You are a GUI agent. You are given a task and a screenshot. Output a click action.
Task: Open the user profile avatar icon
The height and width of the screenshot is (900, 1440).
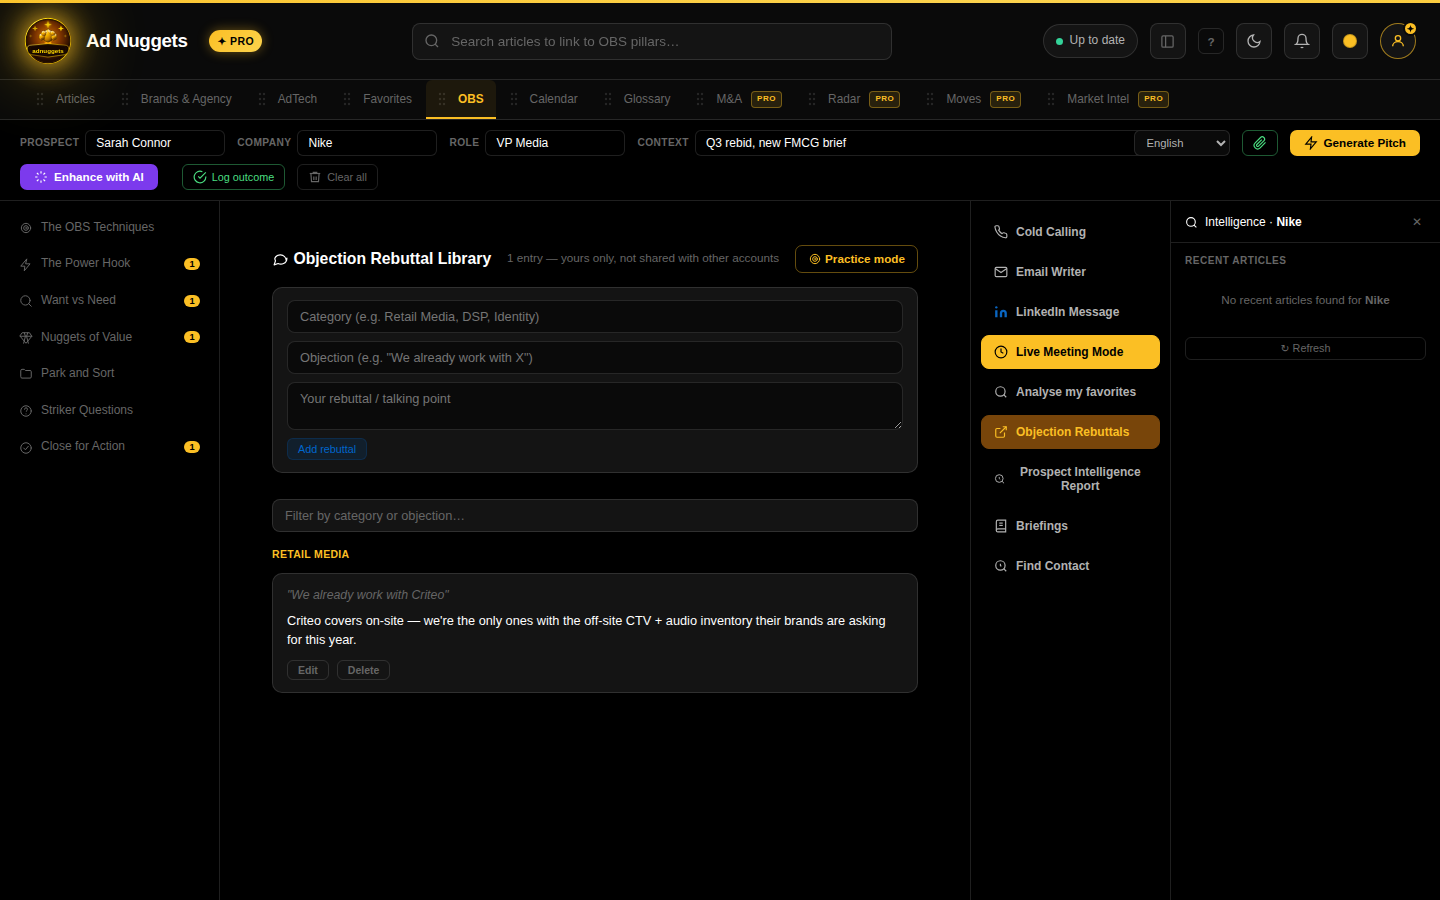(1398, 41)
